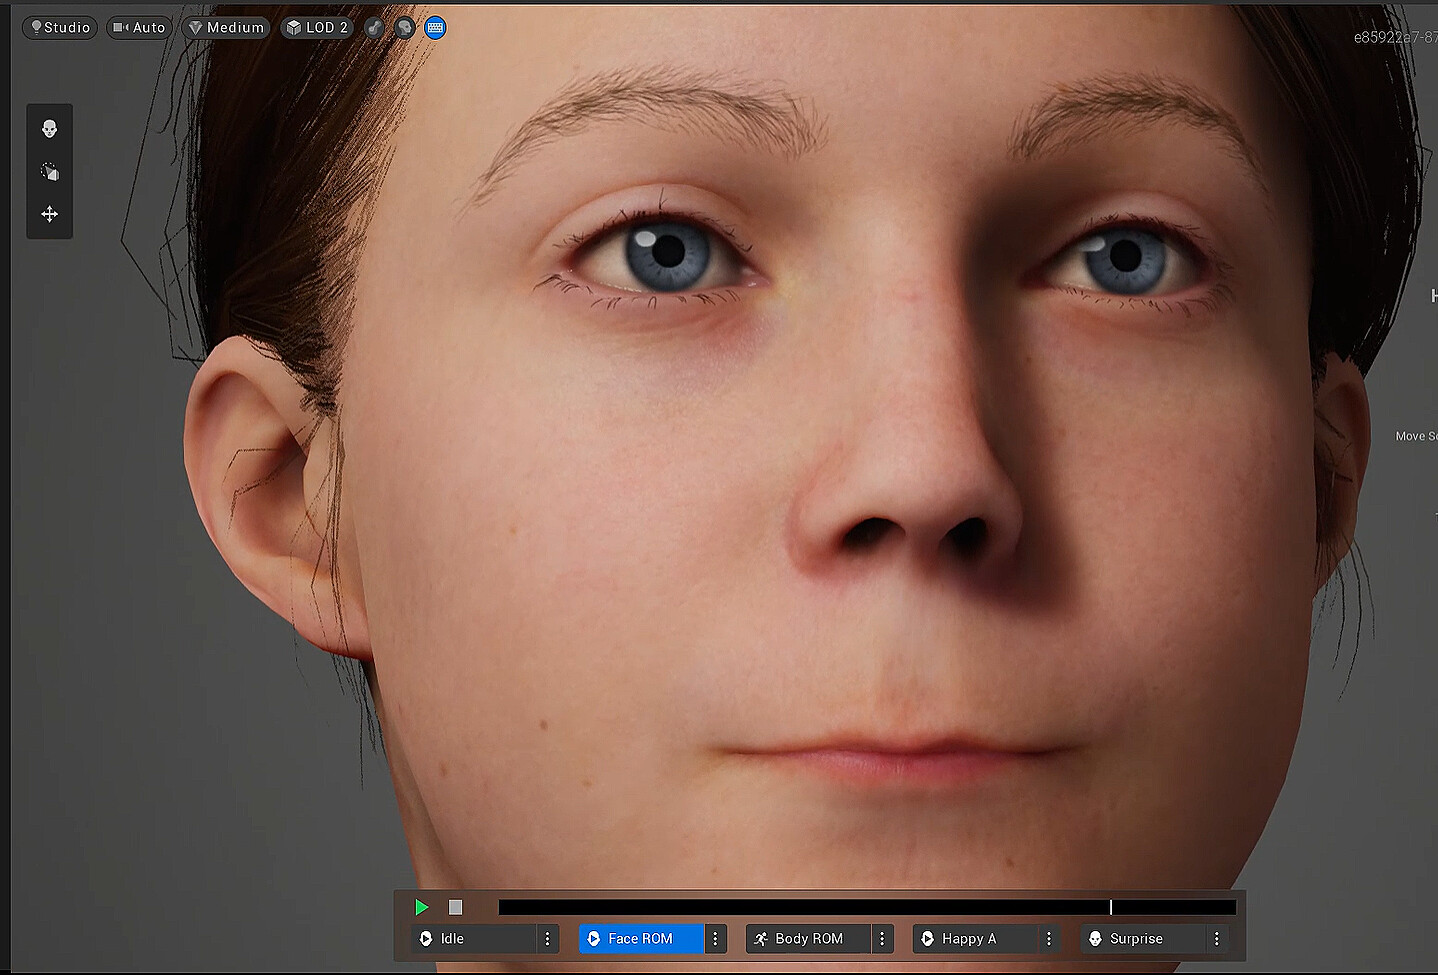Select the Idle animation
1438x975 pixels.
coord(474,939)
